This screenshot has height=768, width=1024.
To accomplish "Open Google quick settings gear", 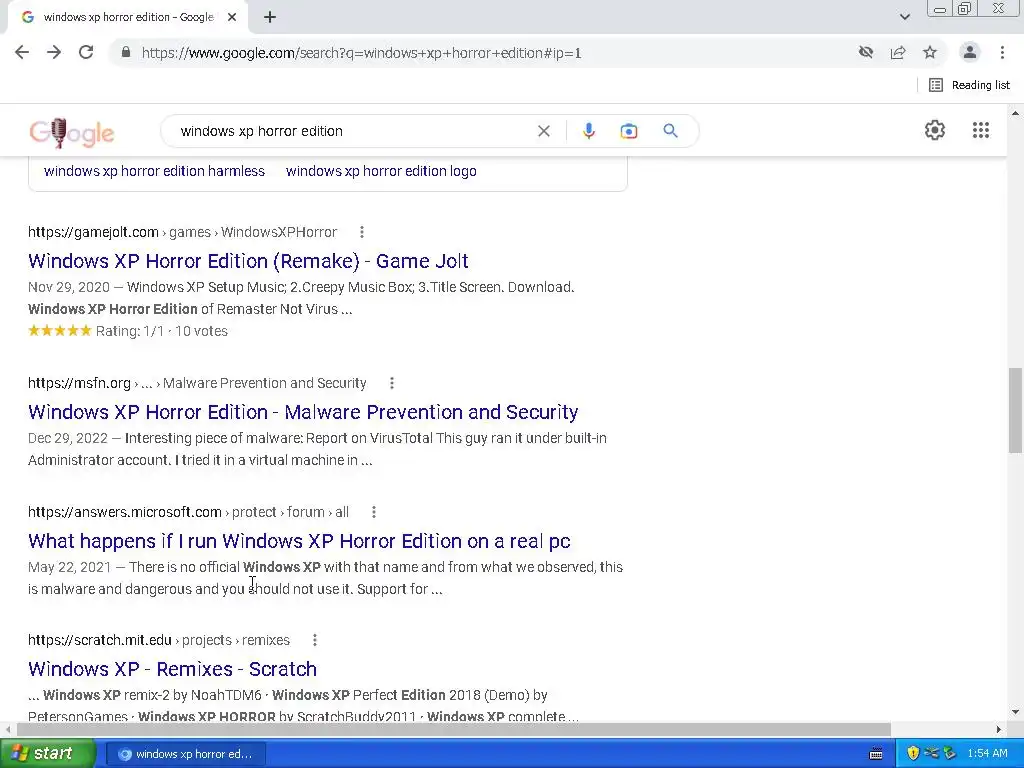I will click(x=935, y=130).
